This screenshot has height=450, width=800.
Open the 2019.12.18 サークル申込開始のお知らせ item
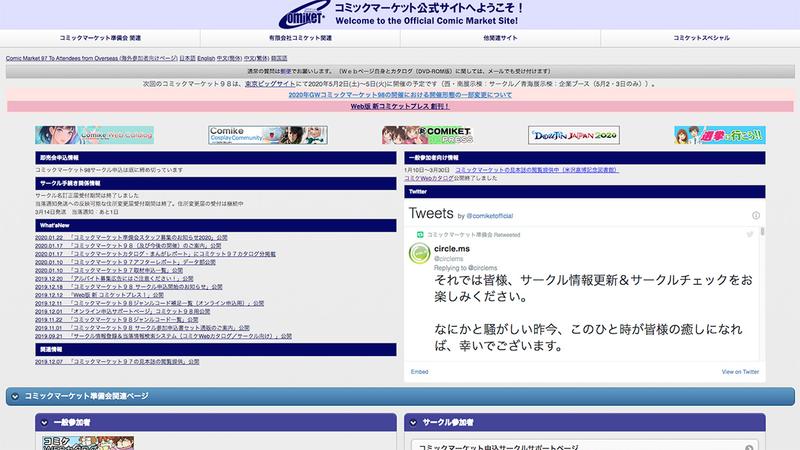pos(129,287)
